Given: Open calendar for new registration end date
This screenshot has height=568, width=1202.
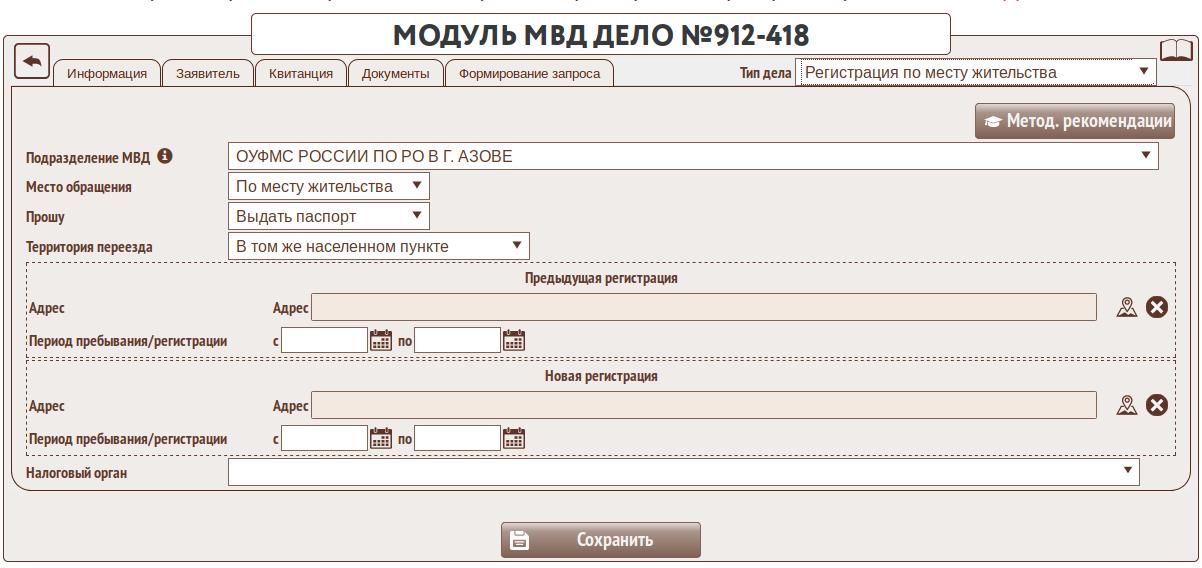Looking at the screenshot, I should 514,438.
